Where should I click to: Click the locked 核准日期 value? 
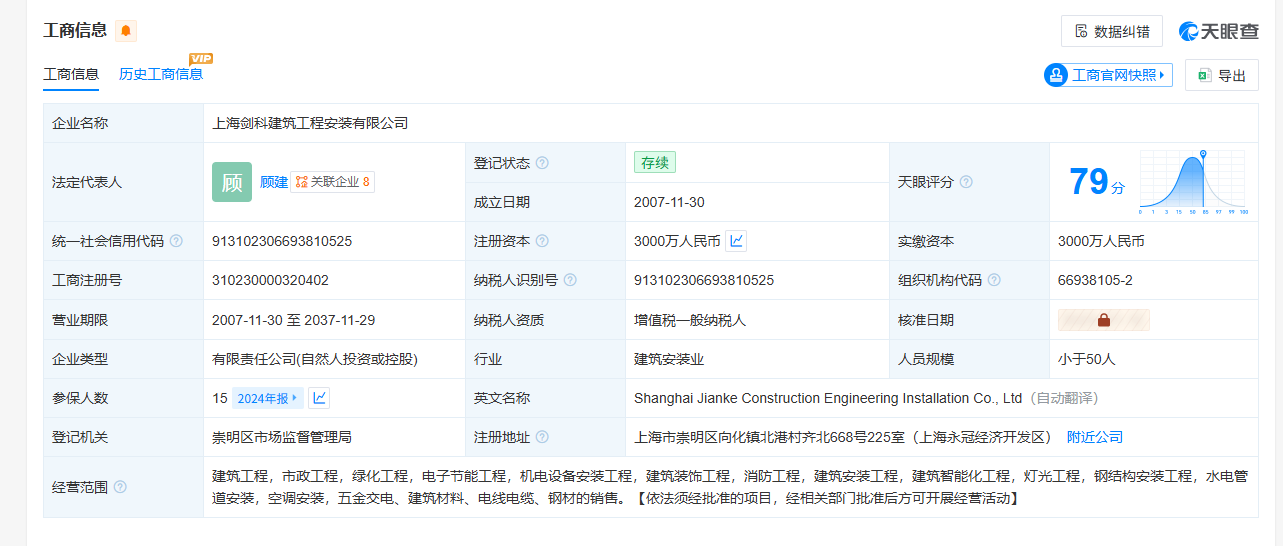(x=1104, y=320)
